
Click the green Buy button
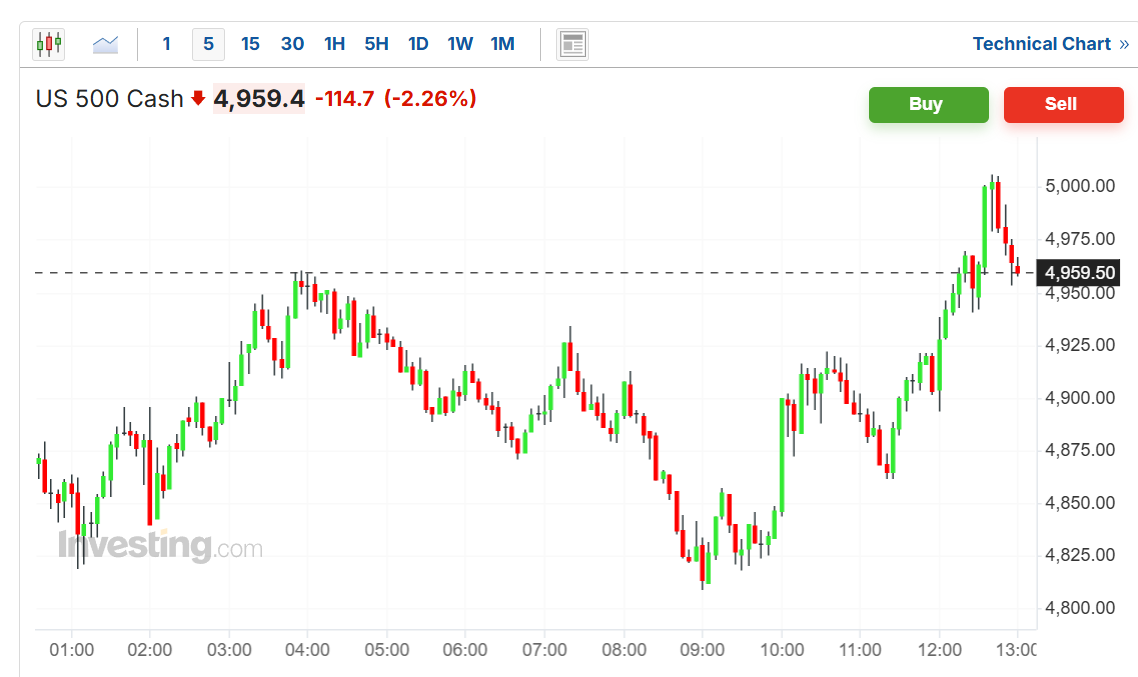click(928, 104)
